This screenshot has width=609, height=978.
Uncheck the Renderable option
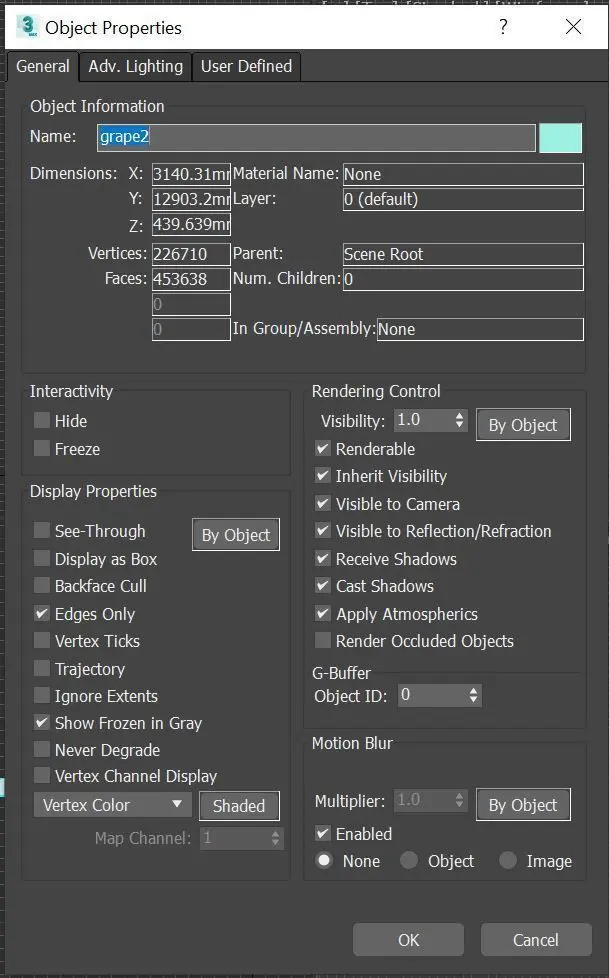[x=323, y=449]
